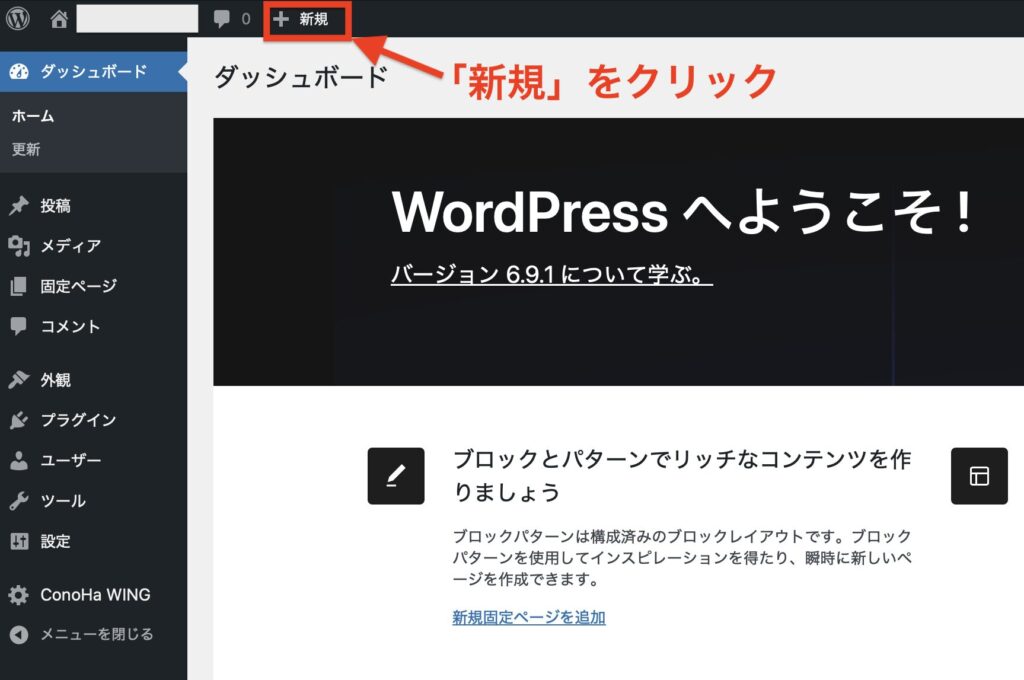This screenshot has height=680, width=1024.
Task: Click the 新規固定ページを追加 link
Action: pos(528,617)
